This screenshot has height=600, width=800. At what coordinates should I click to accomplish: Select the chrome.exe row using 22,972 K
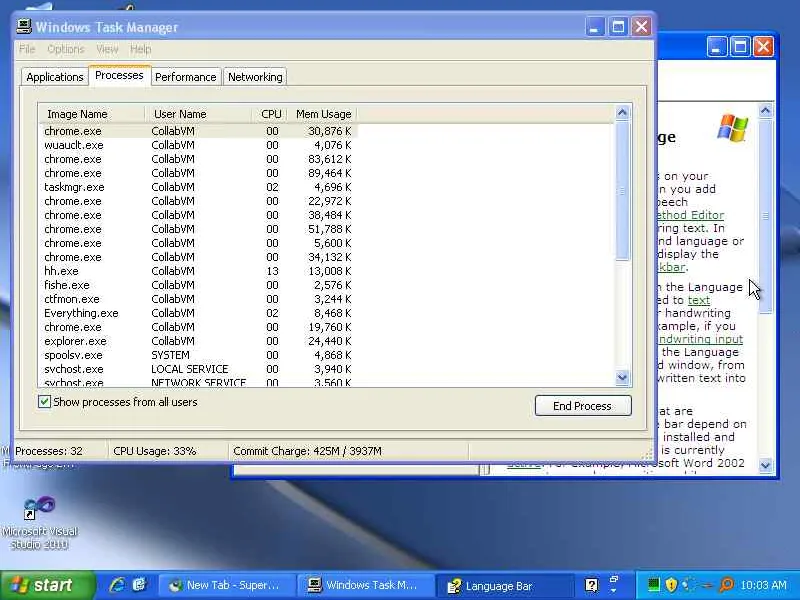[198, 201]
